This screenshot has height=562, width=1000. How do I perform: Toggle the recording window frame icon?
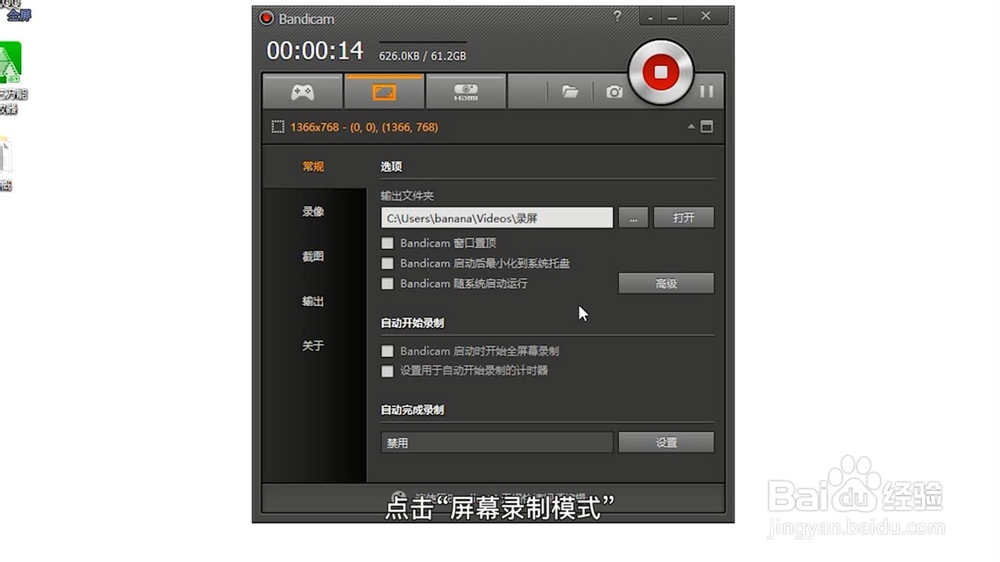[707, 126]
